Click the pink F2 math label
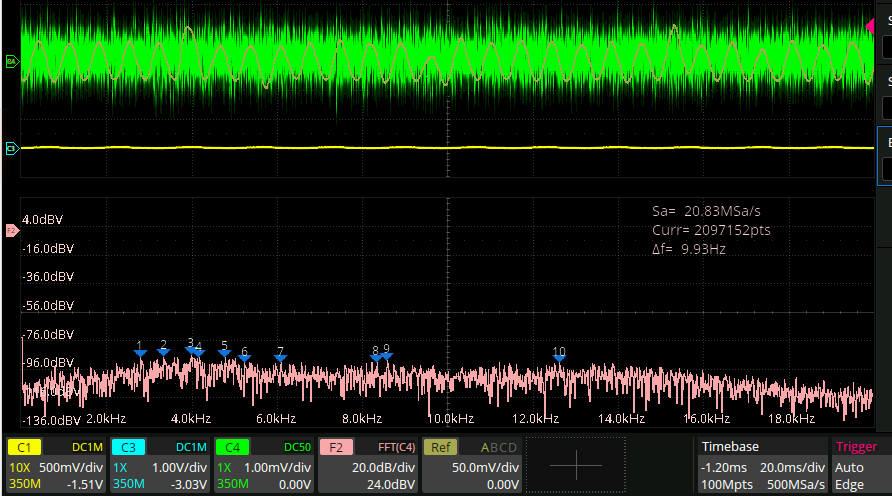Viewport: 892px width, 496px height. coord(336,447)
